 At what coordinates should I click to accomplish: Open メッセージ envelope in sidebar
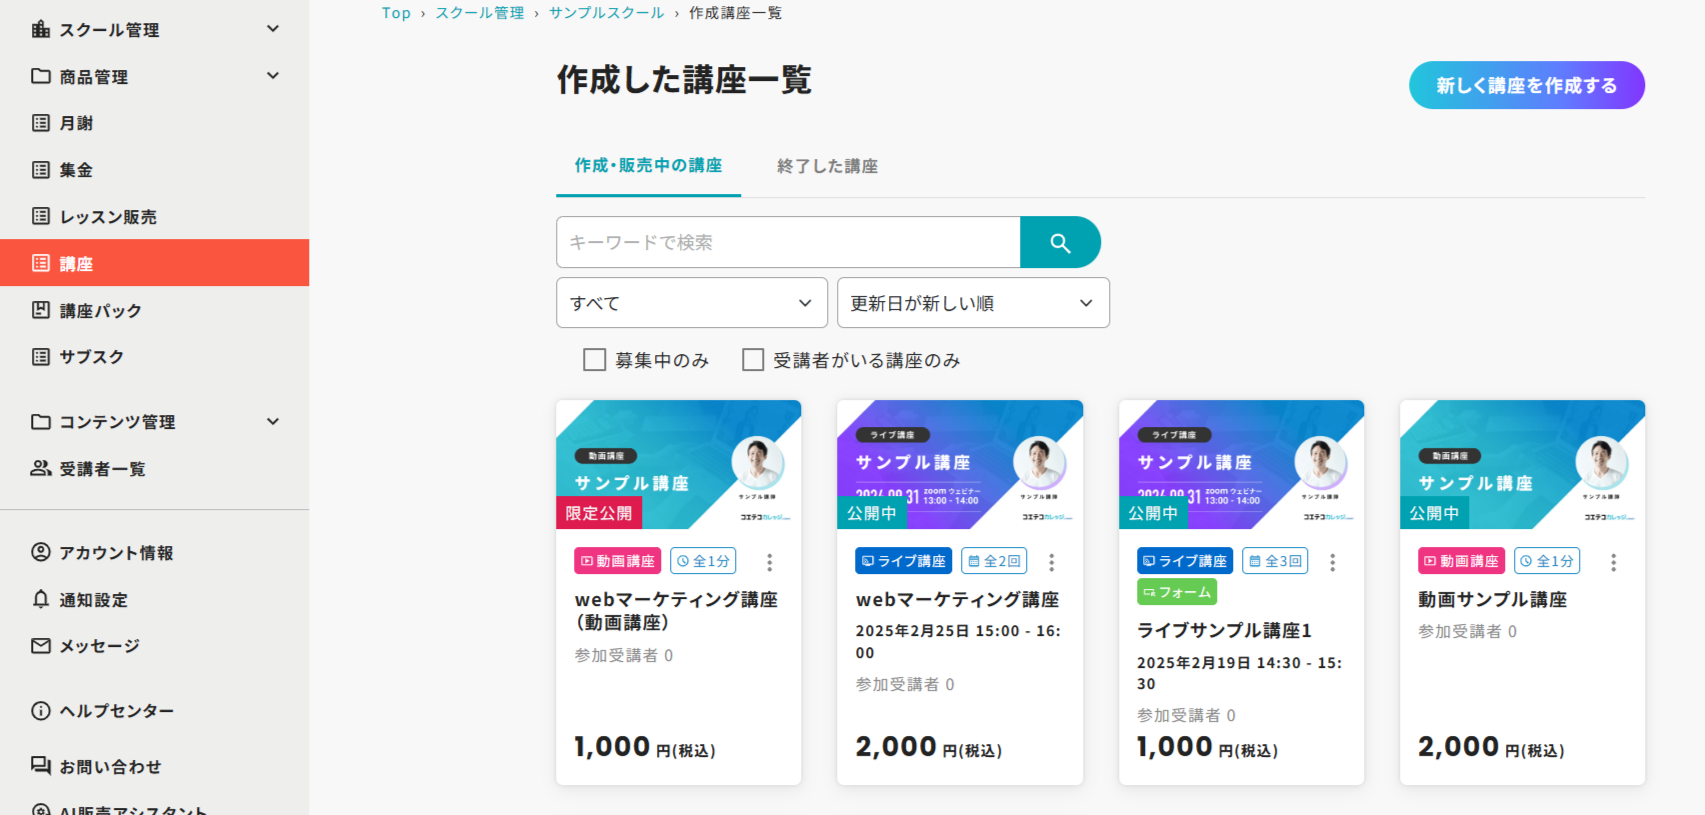(x=98, y=646)
